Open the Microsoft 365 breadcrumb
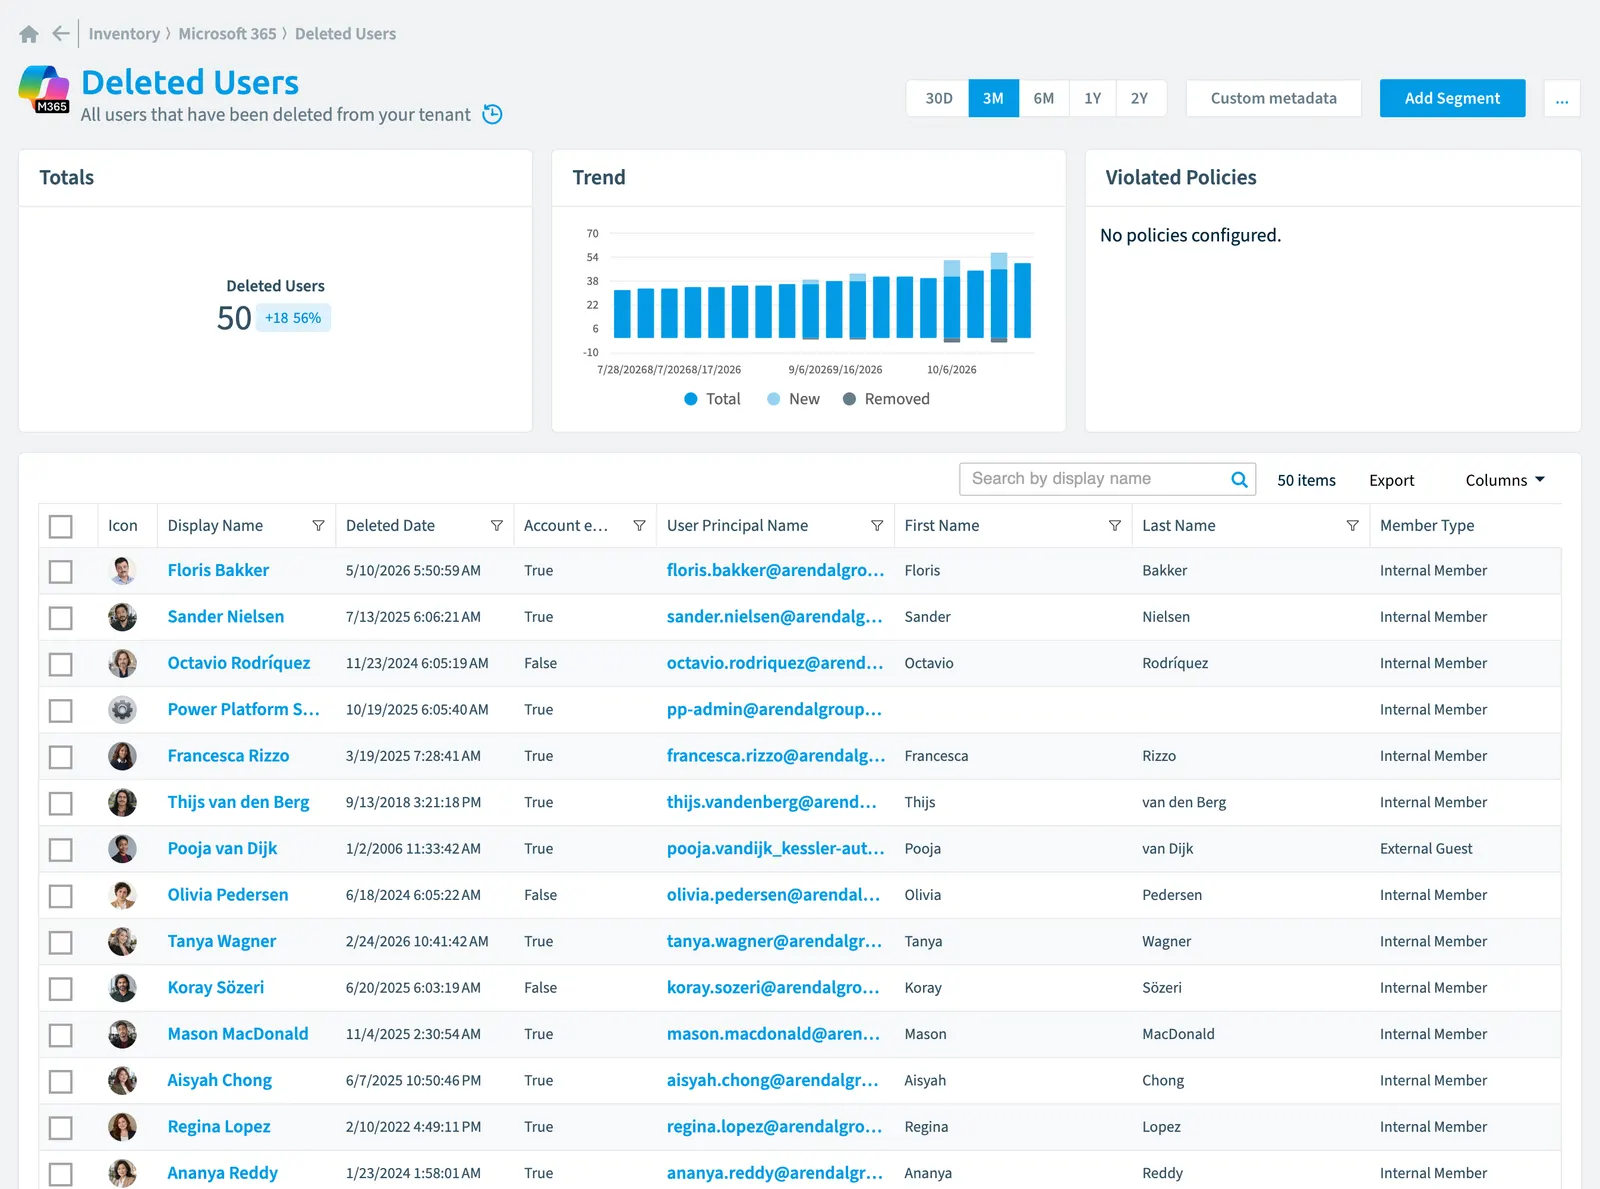 coord(227,34)
